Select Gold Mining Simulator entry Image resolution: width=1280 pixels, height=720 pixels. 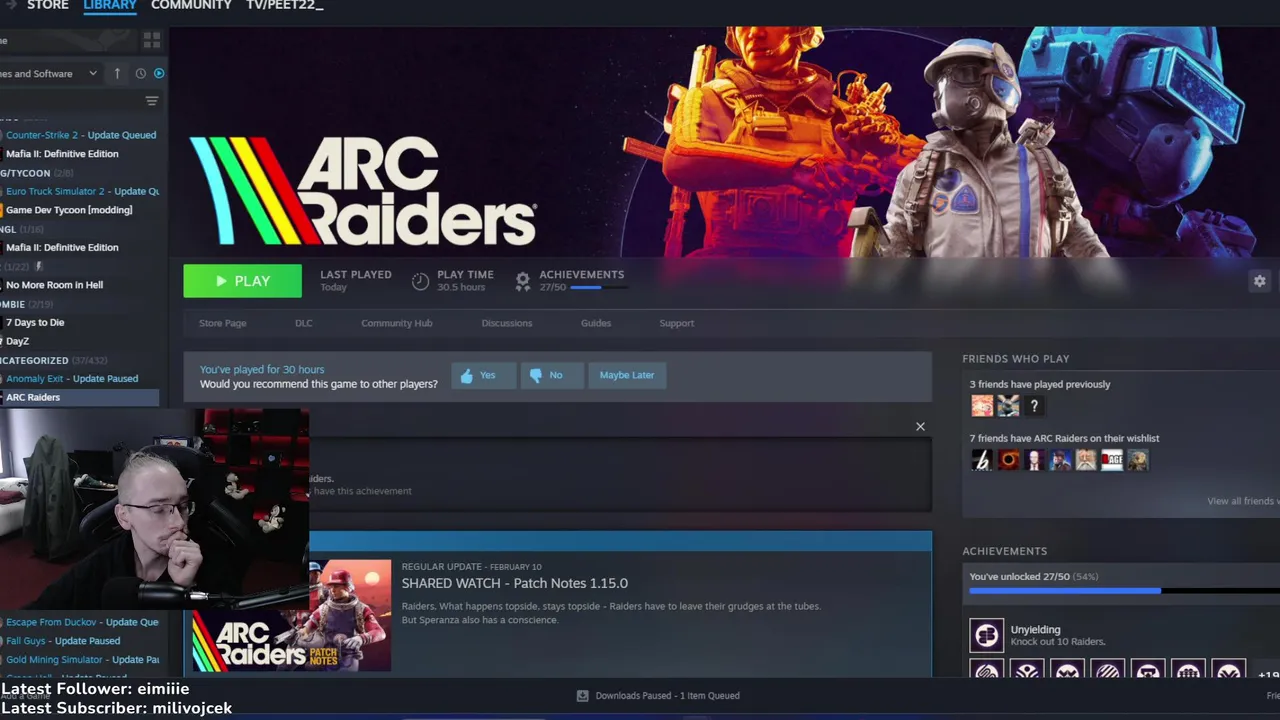pos(79,660)
